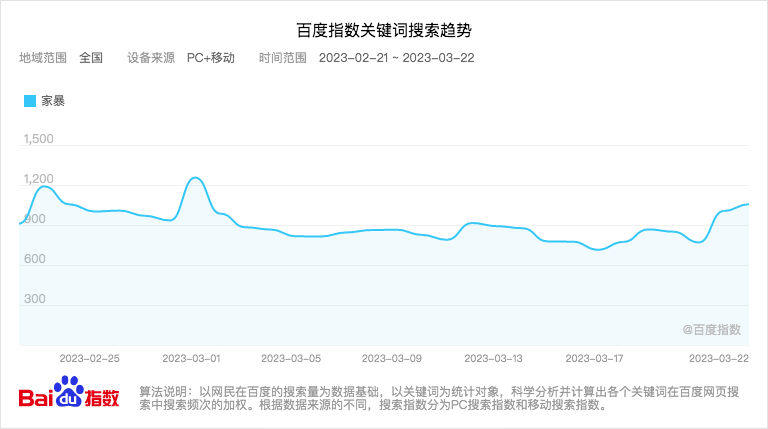Click the PC+移动 device value
768x429 pixels.
pos(211,58)
